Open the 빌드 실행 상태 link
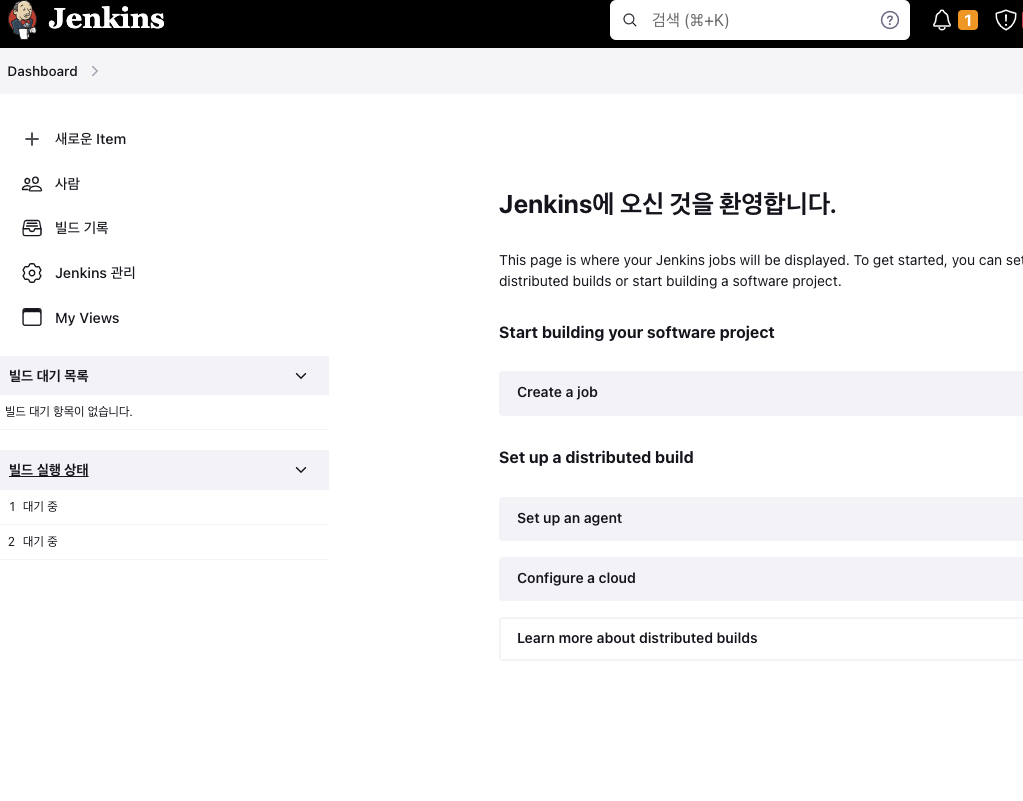Image resolution: width=1023 pixels, height=801 pixels. pos(49,470)
